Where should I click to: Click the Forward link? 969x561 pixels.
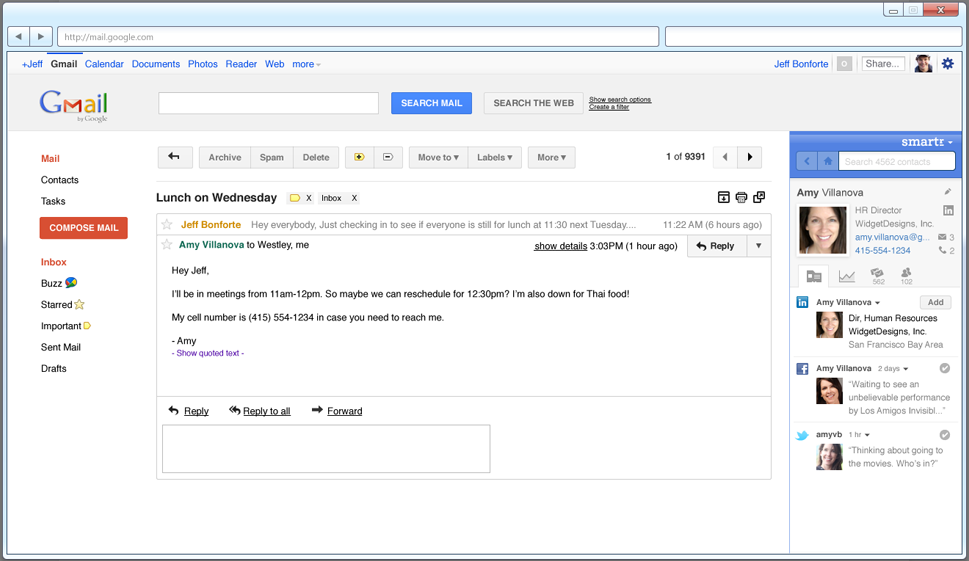point(344,411)
